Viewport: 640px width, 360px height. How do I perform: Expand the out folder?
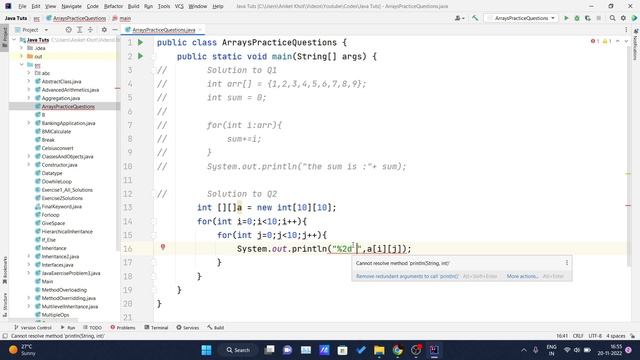(22, 56)
